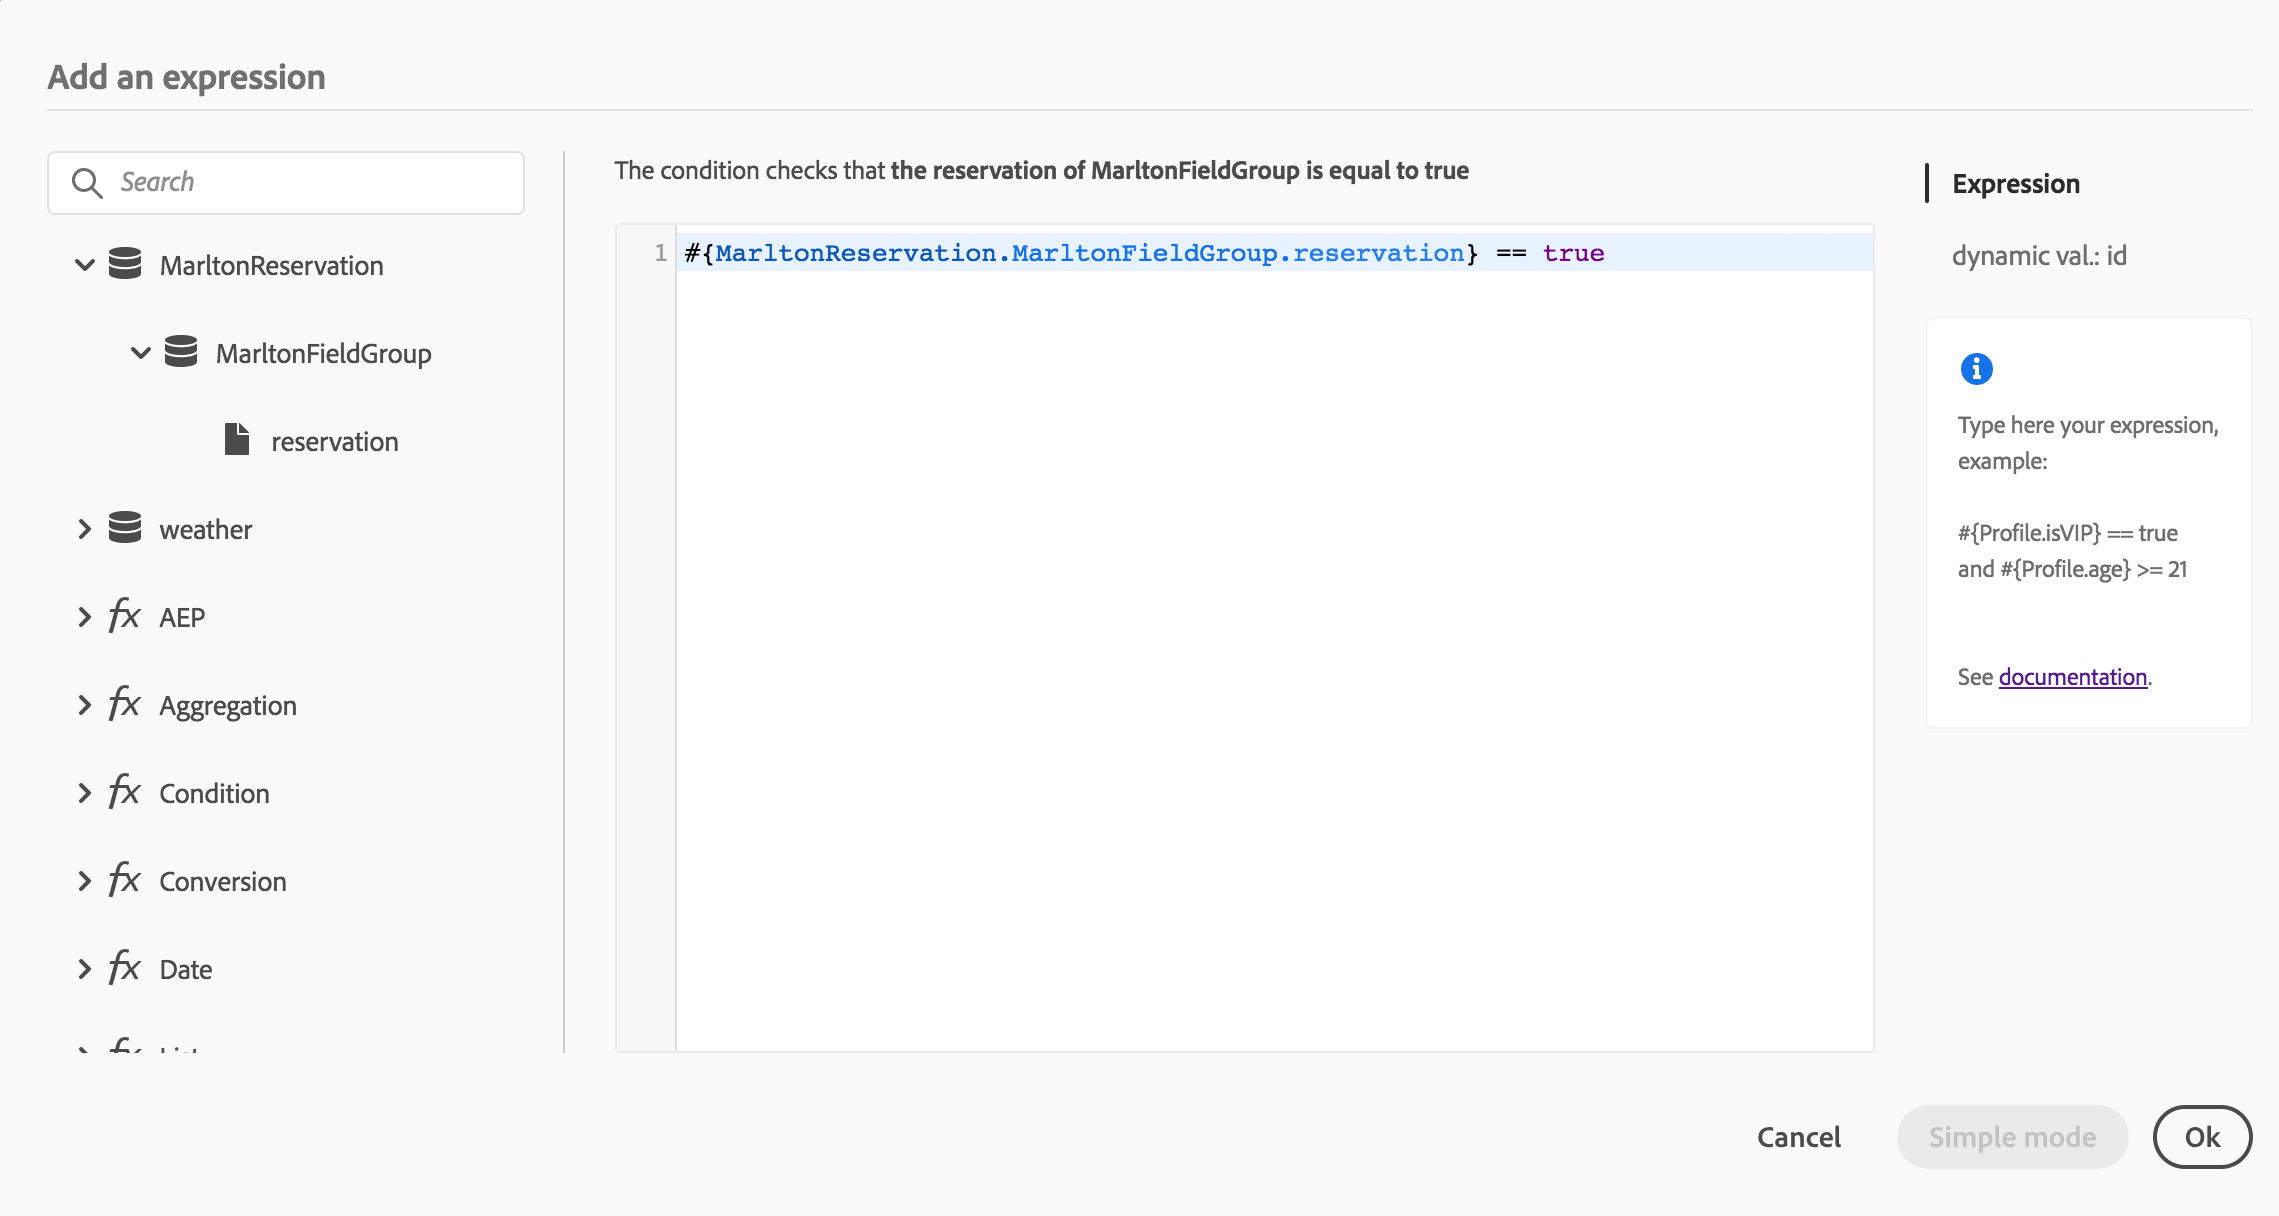This screenshot has height=1216, width=2279.
Task: Click the MarltonFieldGroup database icon
Action: tap(181, 352)
